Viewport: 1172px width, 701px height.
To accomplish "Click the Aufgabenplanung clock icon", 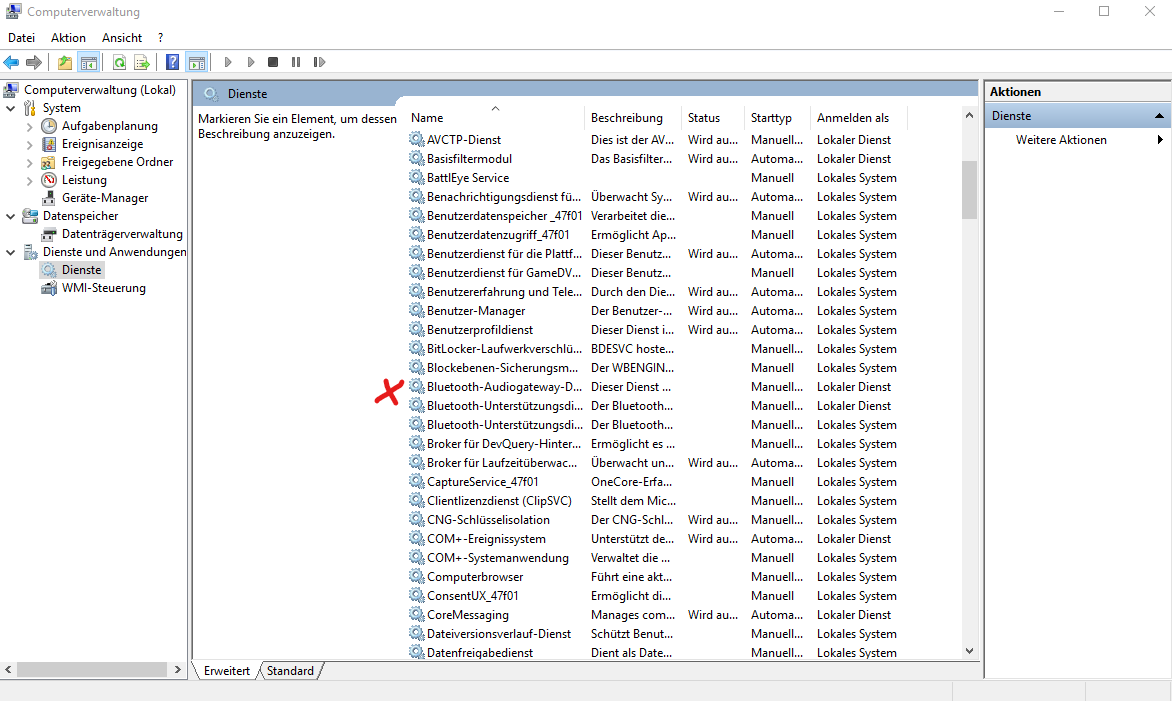I will click(49, 126).
